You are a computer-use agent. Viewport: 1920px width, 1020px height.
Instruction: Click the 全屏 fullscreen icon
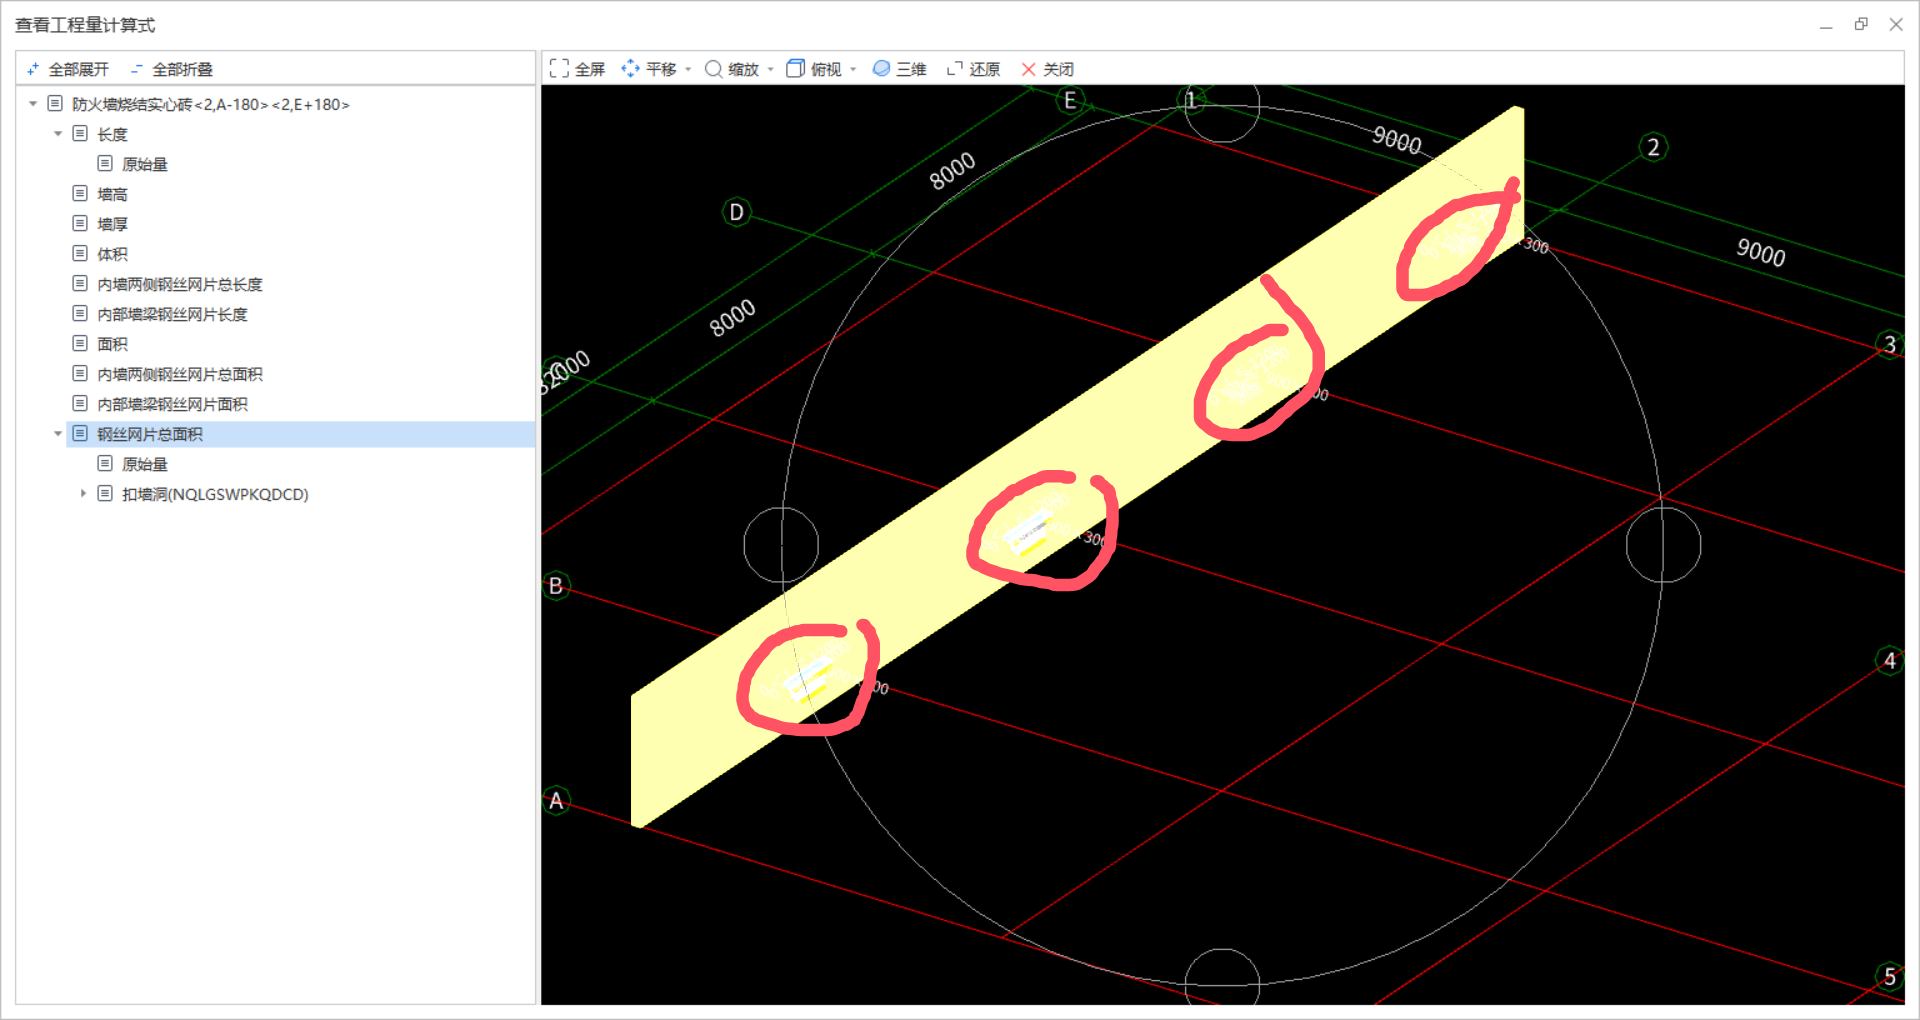(559, 68)
